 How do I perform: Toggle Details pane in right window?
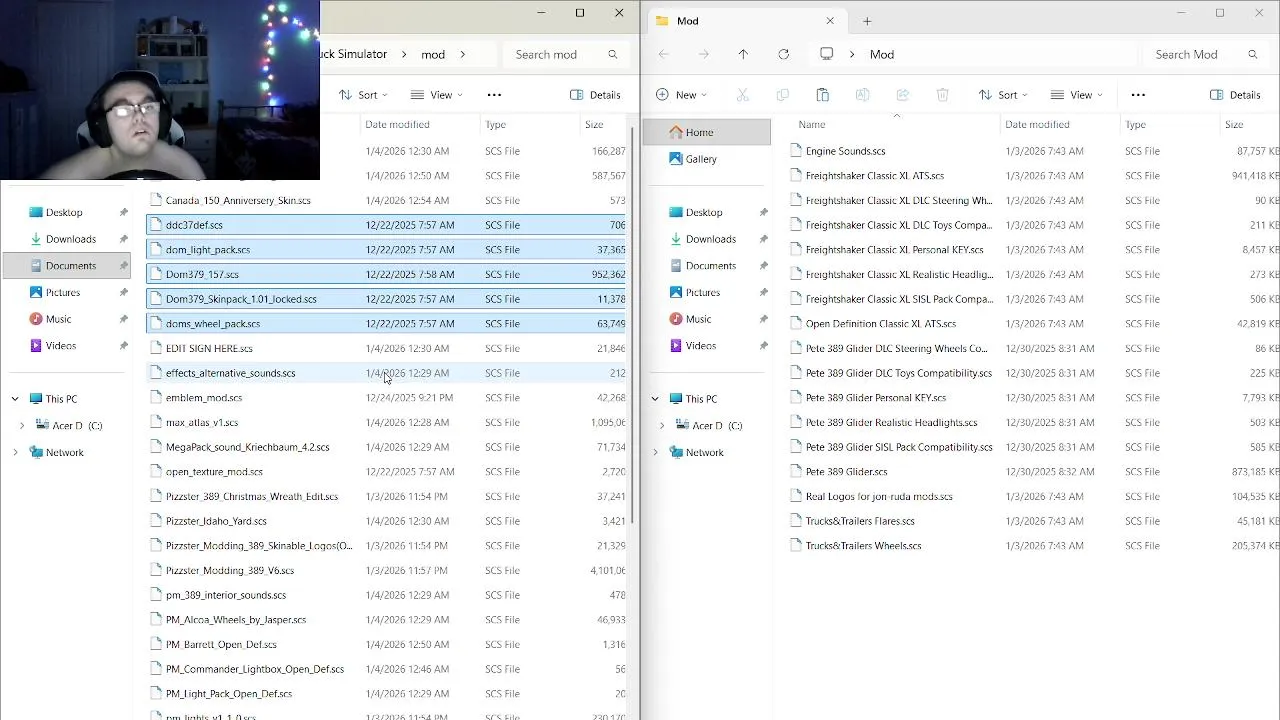pos(1235,95)
